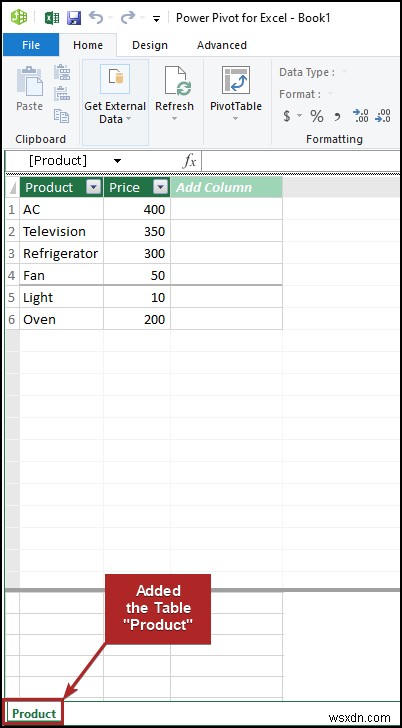Apply currency dollar format
This screenshot has width=402, height=728.
pyautogui.click(x=287, y=116)
